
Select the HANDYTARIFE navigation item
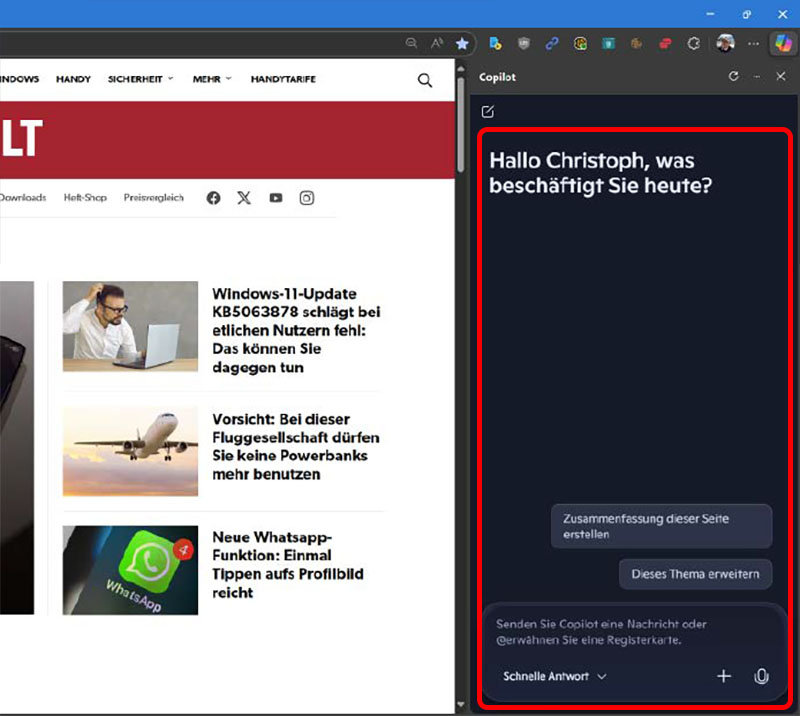(x=284, y=79)
